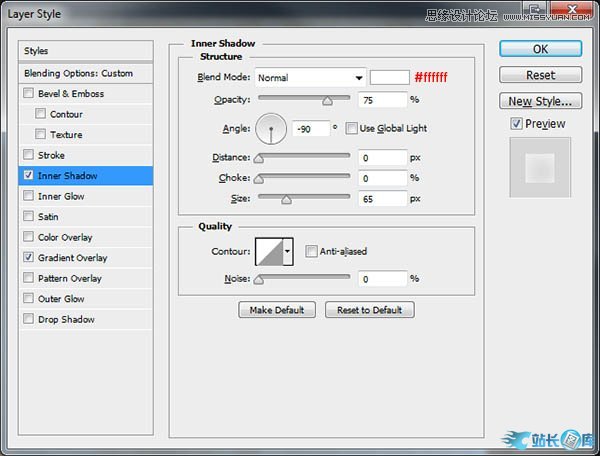The width and height of the screenshot is (600, 456).
Task: Click Reset to Default button
Action: 369,310
